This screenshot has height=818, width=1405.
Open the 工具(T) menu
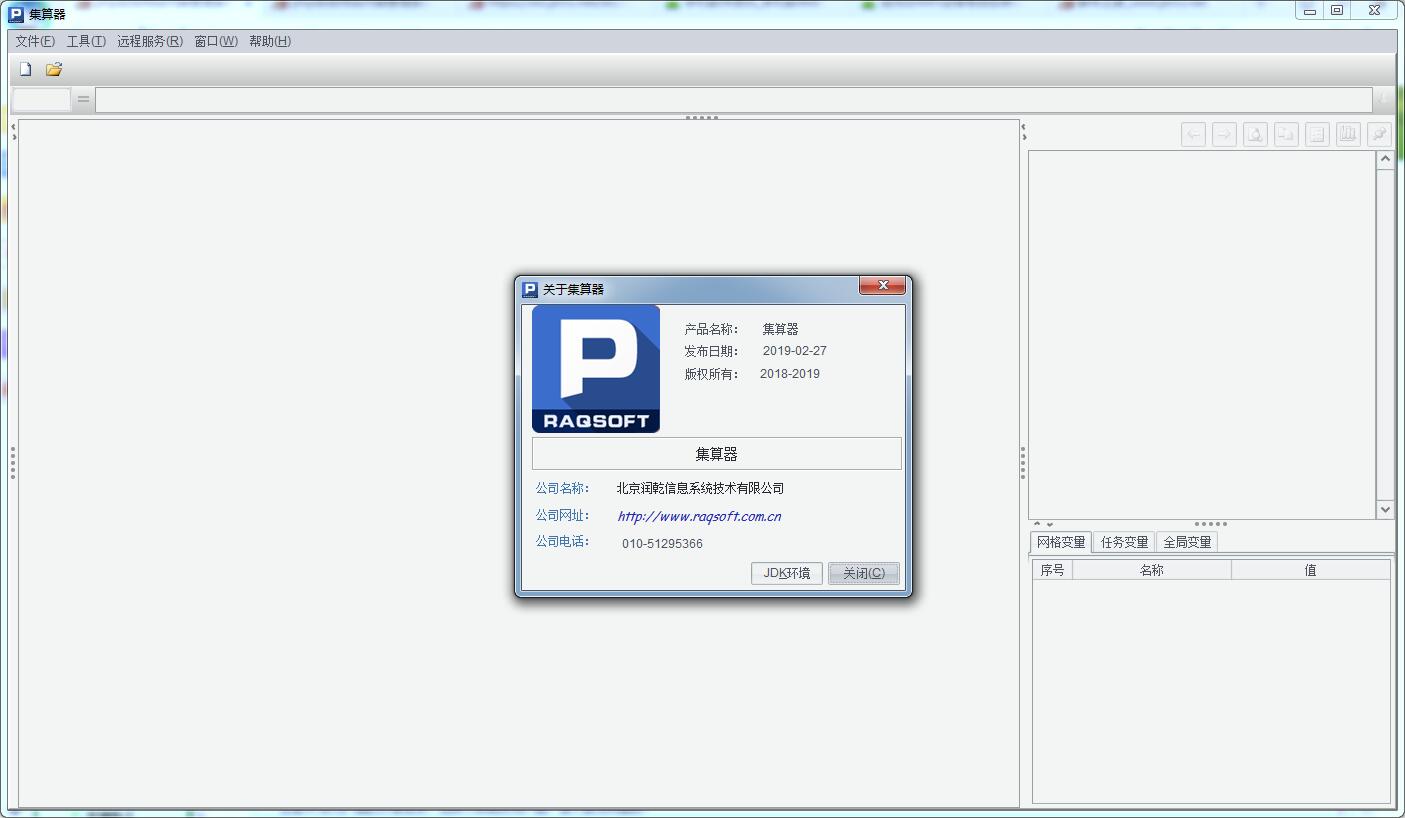click(x=86, y=41)
